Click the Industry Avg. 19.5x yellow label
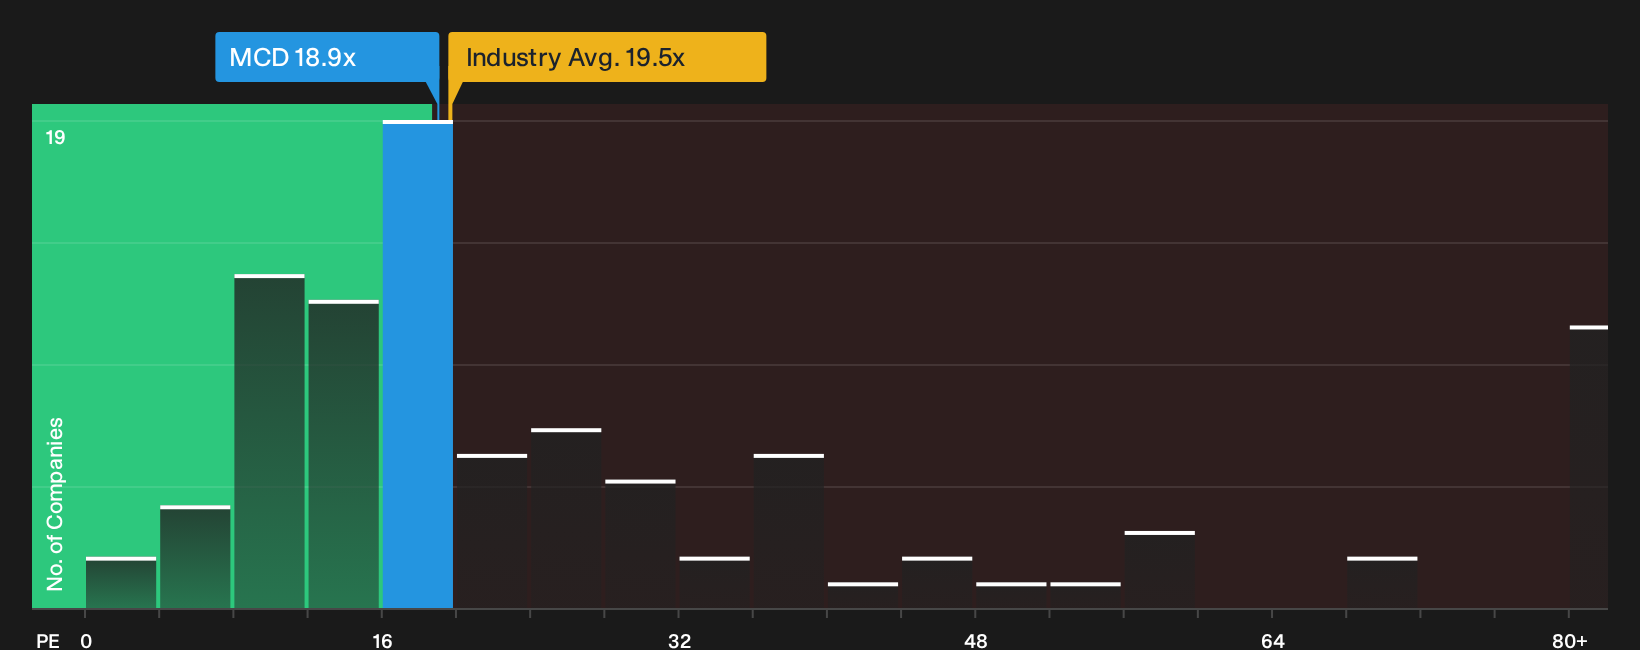The width and height of the screenshot is (1640, 650). click(x=607, y=57)
